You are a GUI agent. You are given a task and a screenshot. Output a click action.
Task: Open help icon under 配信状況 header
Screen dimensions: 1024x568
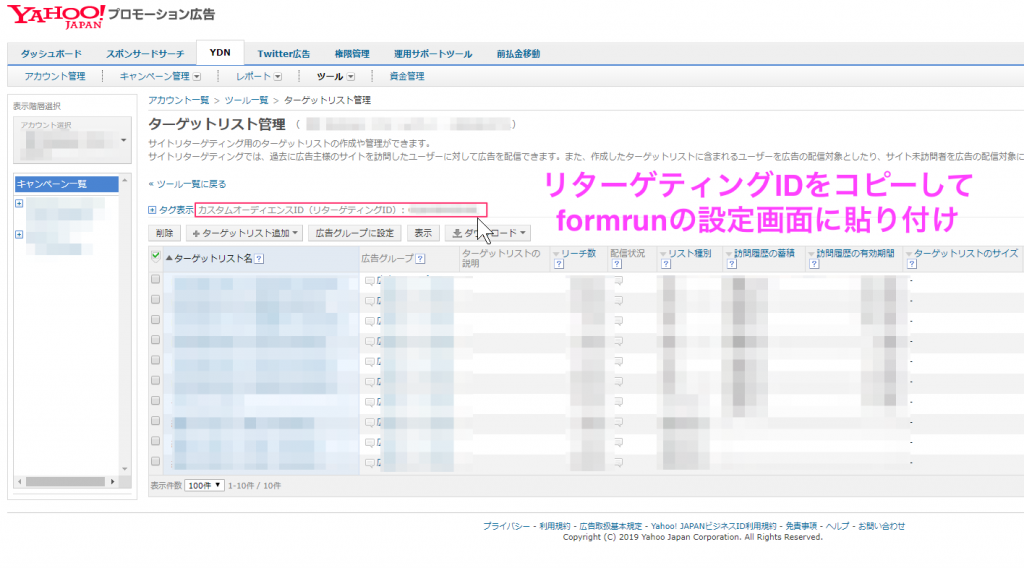pos(616,264)
